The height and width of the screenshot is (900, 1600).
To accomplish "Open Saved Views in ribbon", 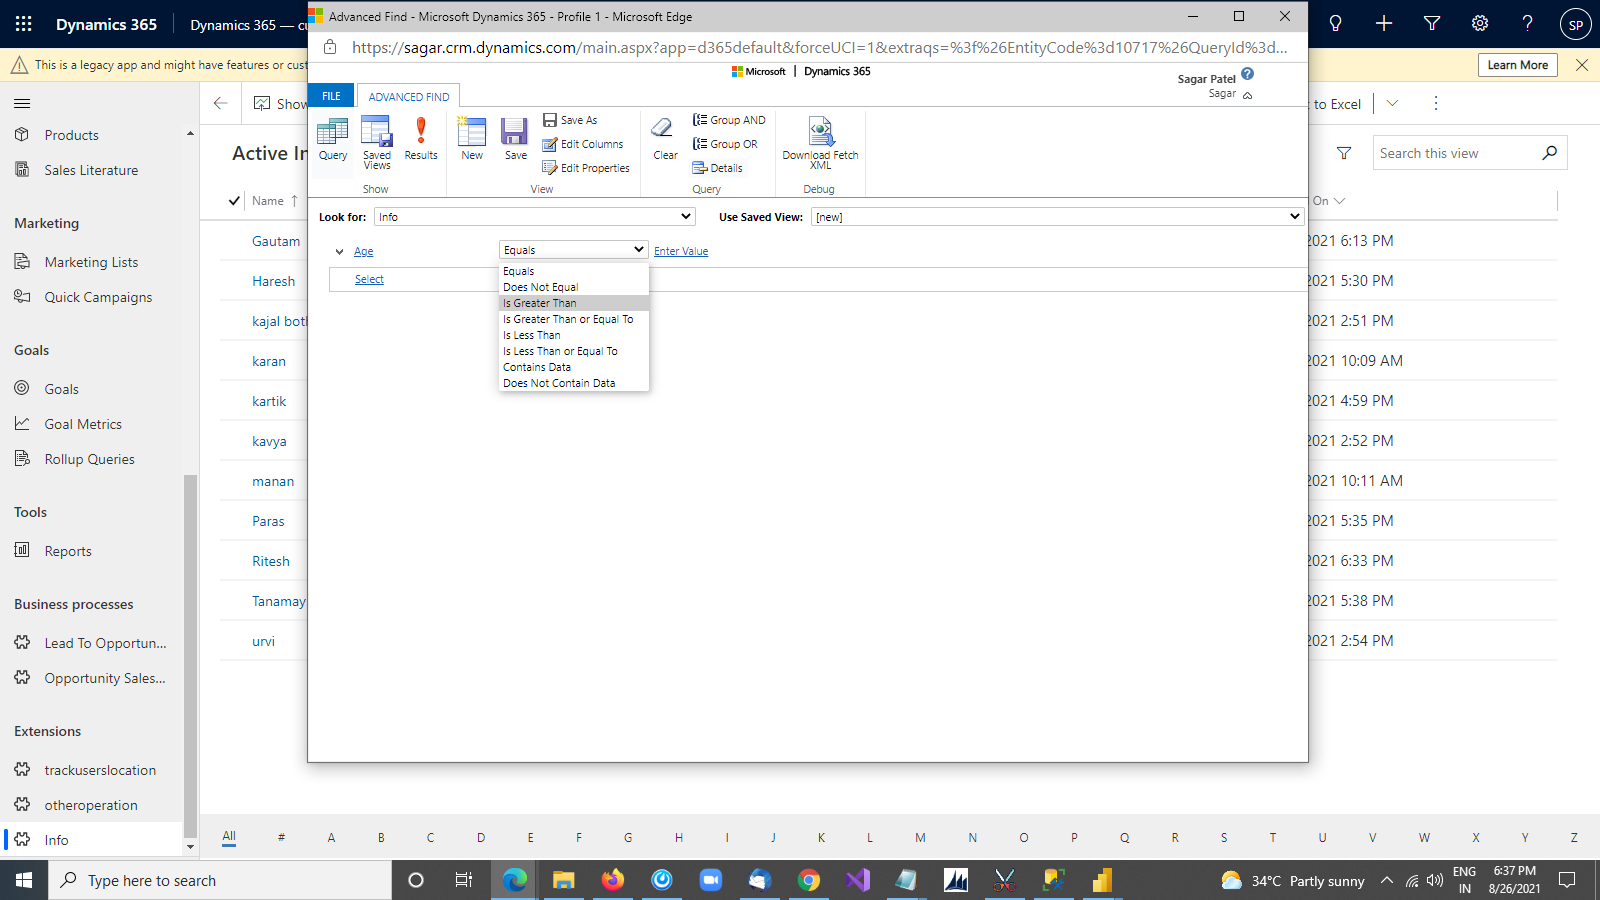I will tap(377, 142).
